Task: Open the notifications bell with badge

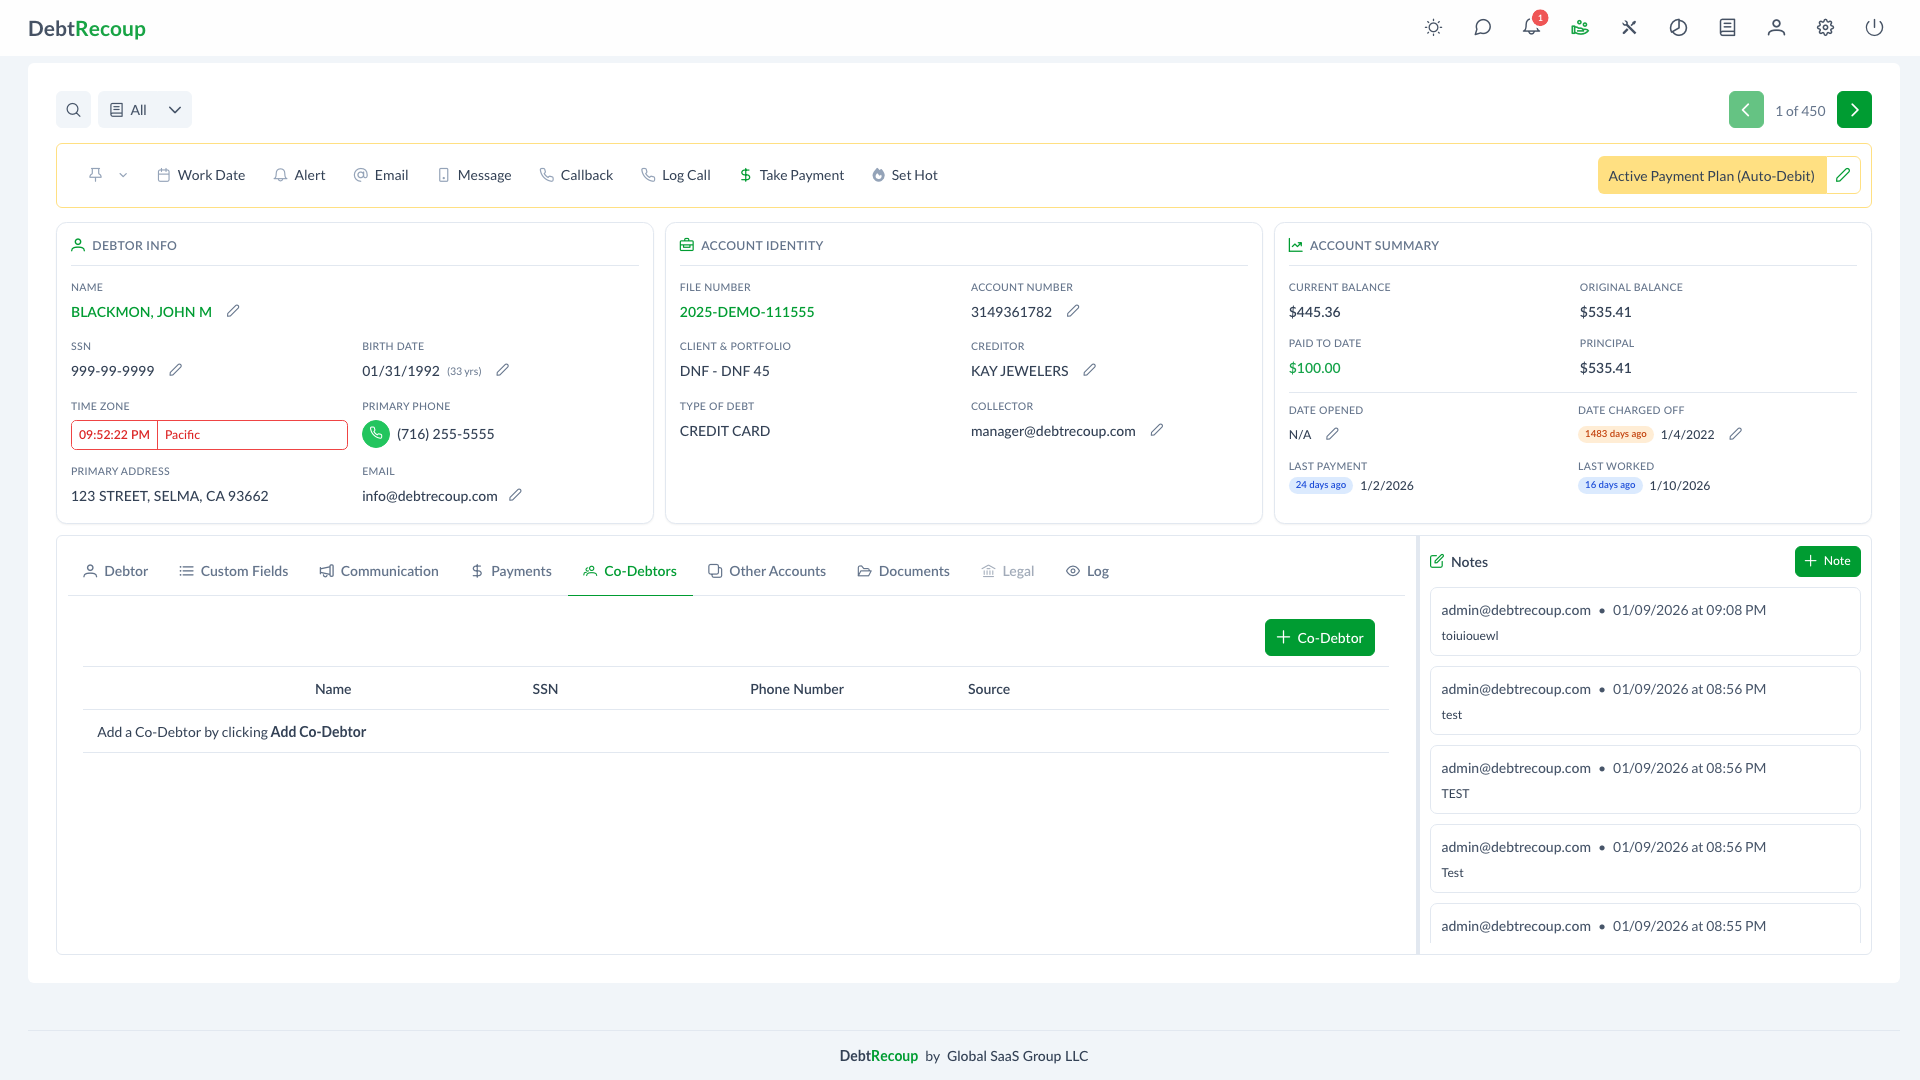Action: pyautogui.click(x=1530, y=28)
